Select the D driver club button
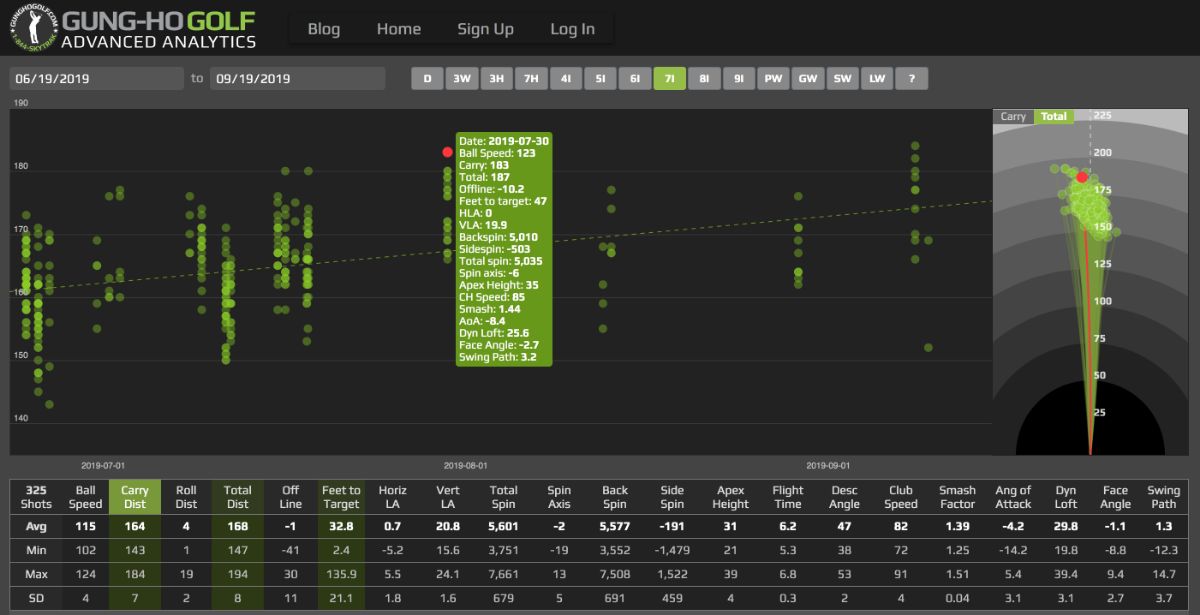Screen dimensions: 1200x615 (427, 78)
